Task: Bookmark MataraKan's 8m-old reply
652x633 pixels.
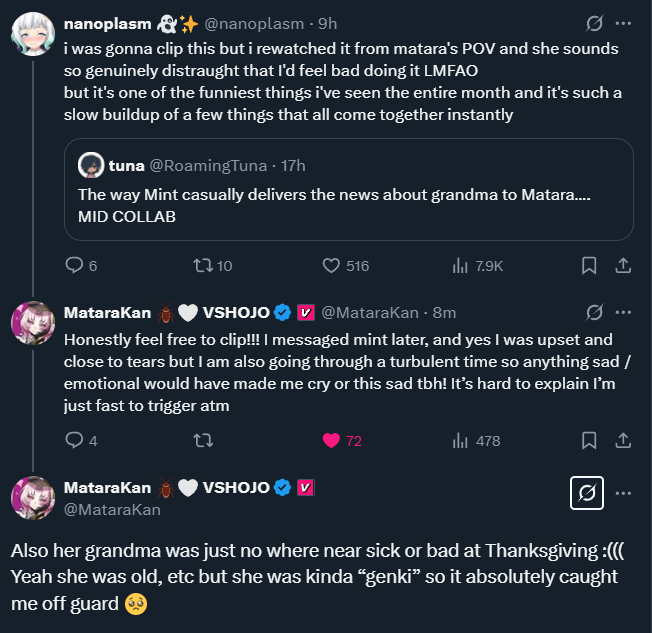Action: pos(590,440)
